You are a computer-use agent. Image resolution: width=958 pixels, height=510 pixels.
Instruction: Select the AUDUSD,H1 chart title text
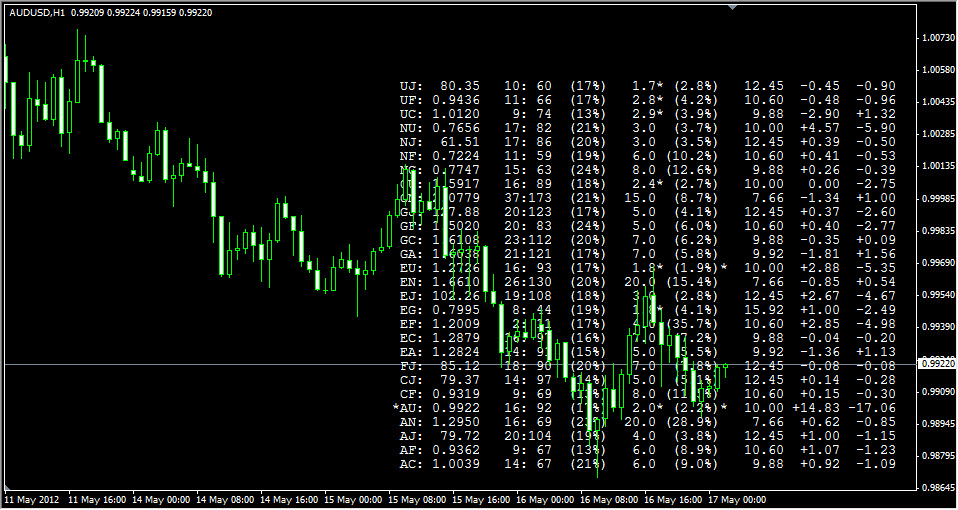[x=37, y=11]
